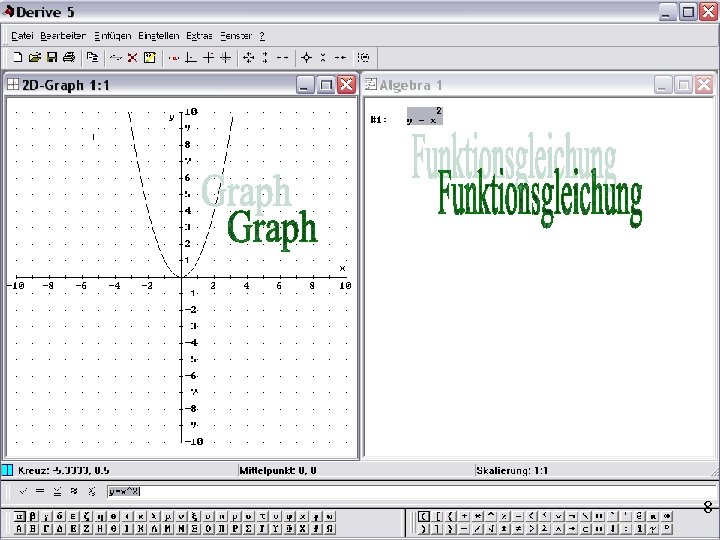Screen dimensions: 720x540
Task: Click the caret power (^) symbol button
Action: coord(491,516)
